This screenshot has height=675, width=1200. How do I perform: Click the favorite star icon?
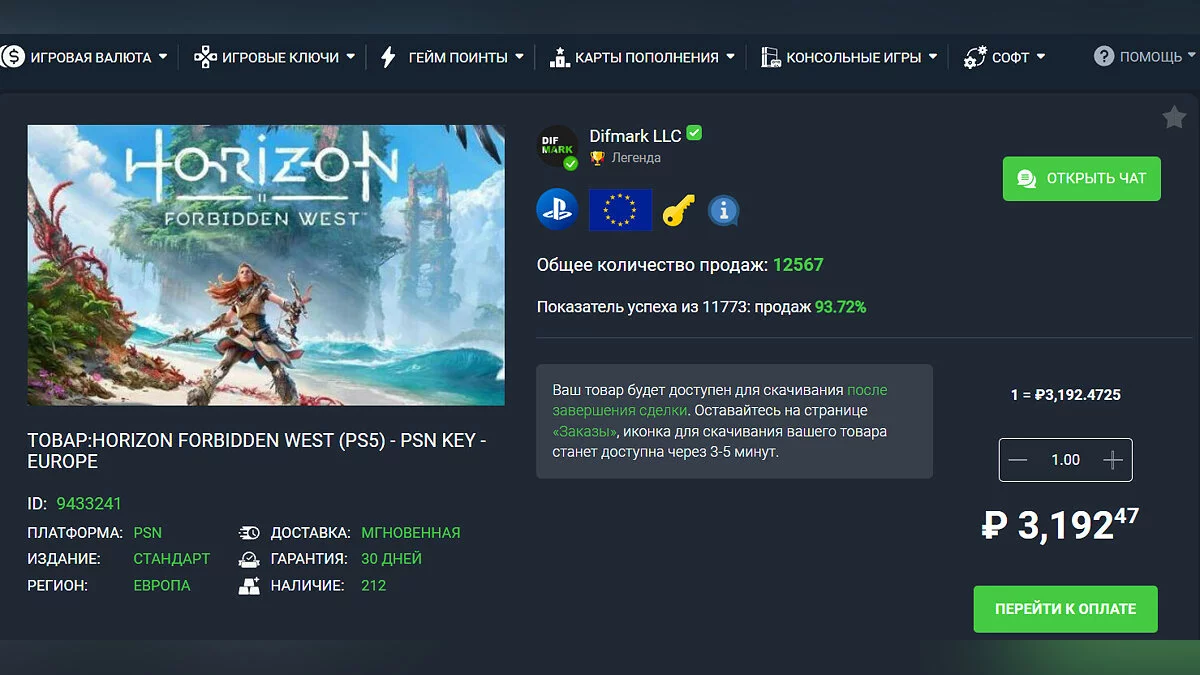tap(1174, 118)
